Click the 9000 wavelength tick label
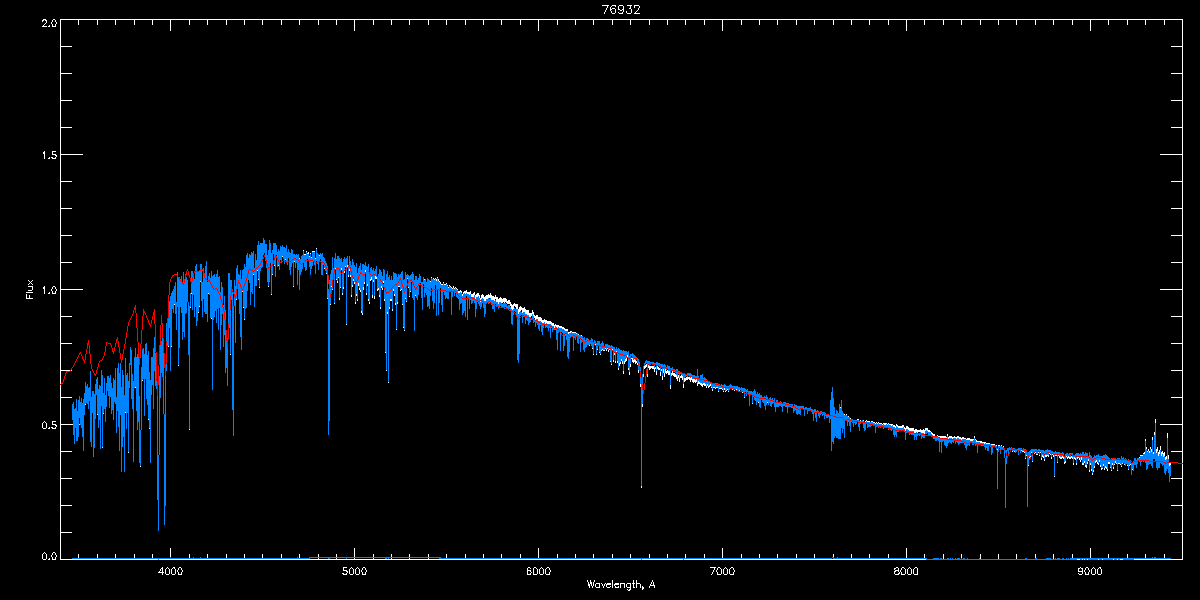1200x600 pixels. pos(1090,572)
